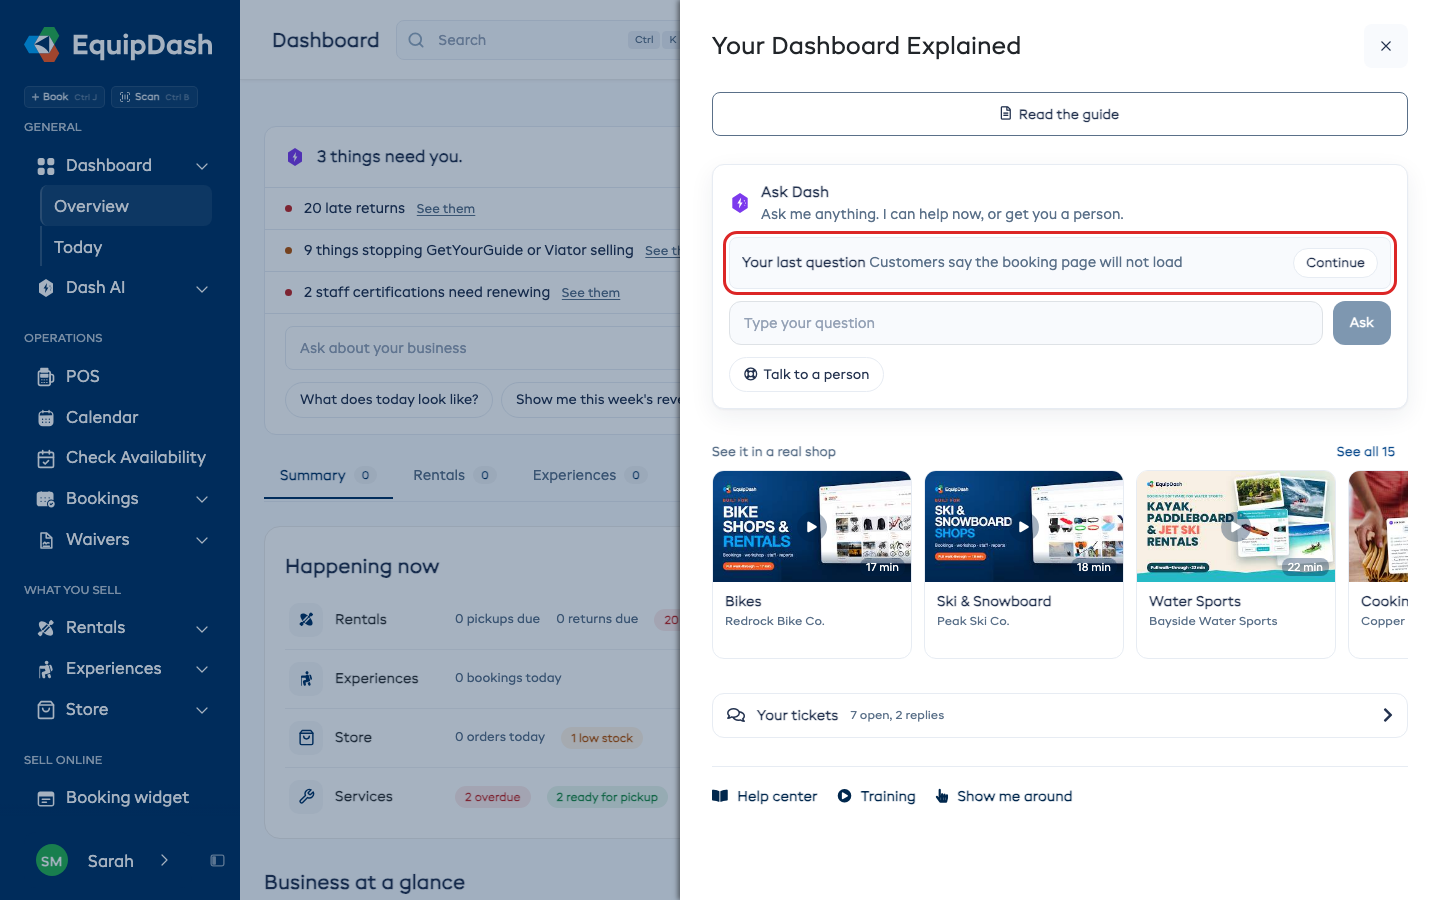The image size is (1440, 900).
Task: Click the Book button in sidebar
Action: click(64, 97)
